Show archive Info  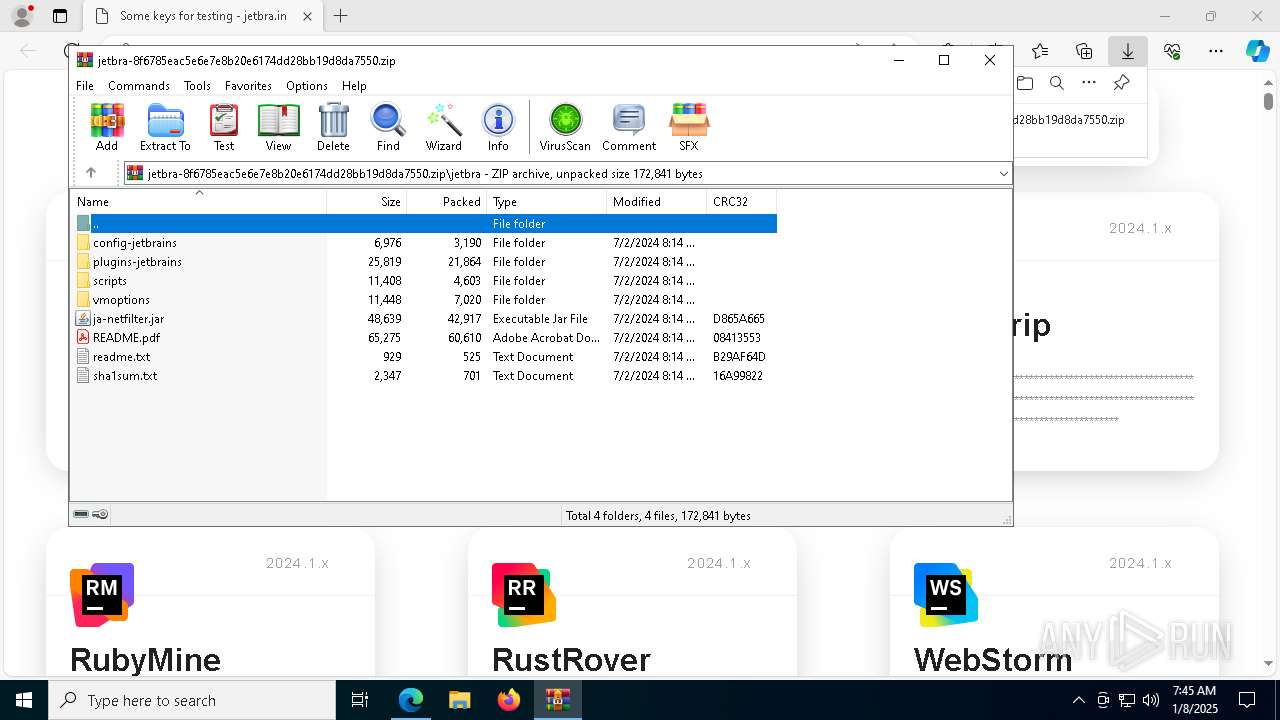498,127
